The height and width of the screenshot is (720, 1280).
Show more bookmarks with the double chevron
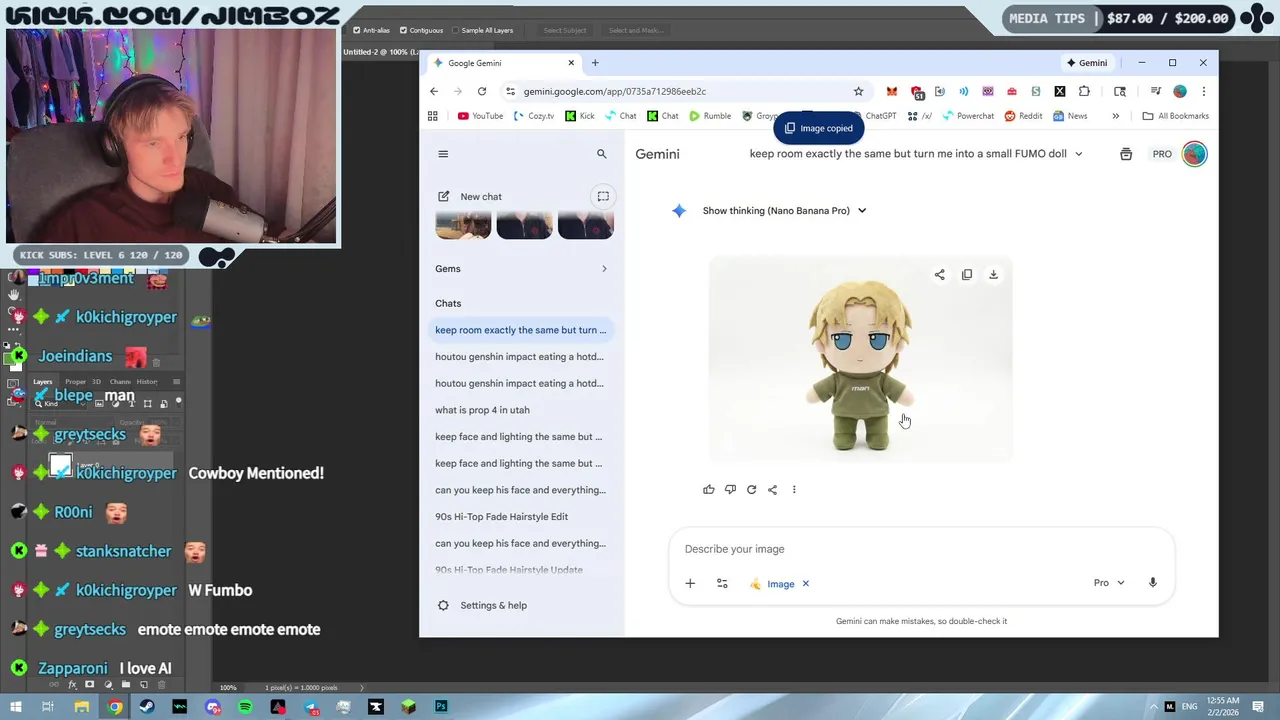click(x=1116, y=116)
